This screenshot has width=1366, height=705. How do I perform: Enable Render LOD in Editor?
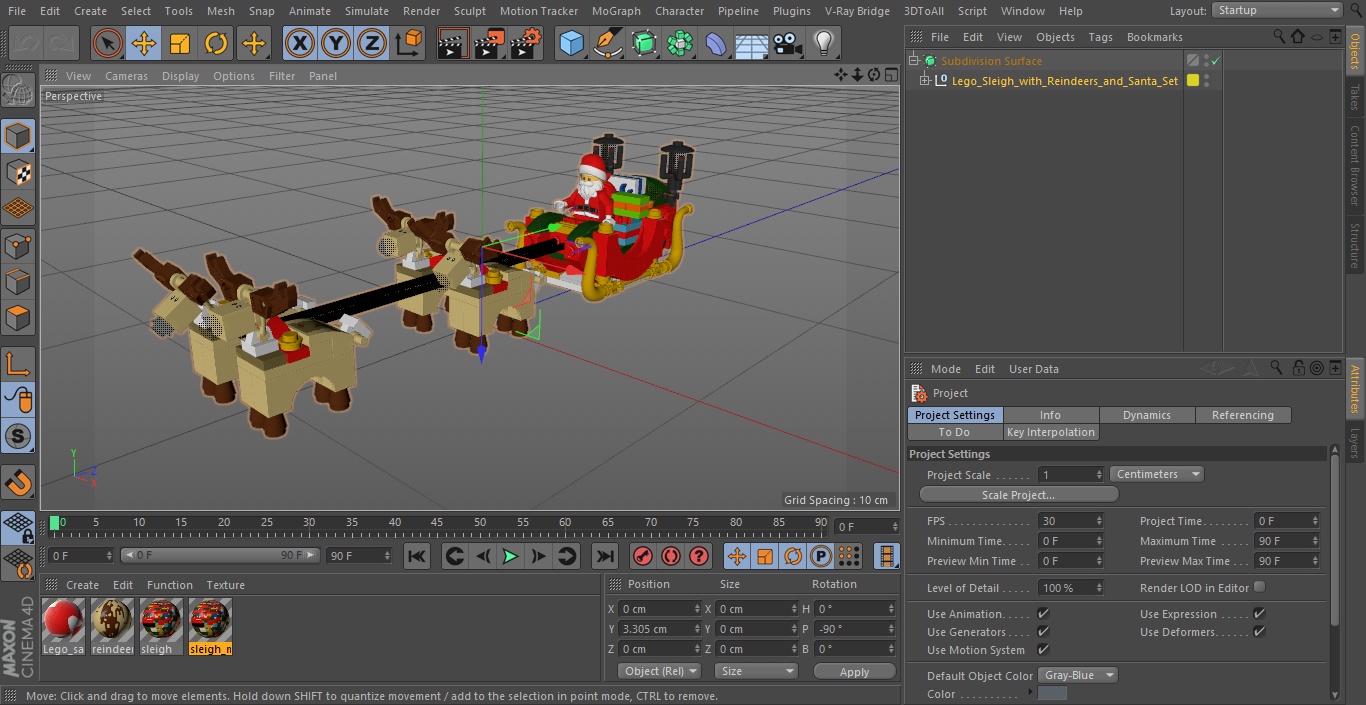1259,587
